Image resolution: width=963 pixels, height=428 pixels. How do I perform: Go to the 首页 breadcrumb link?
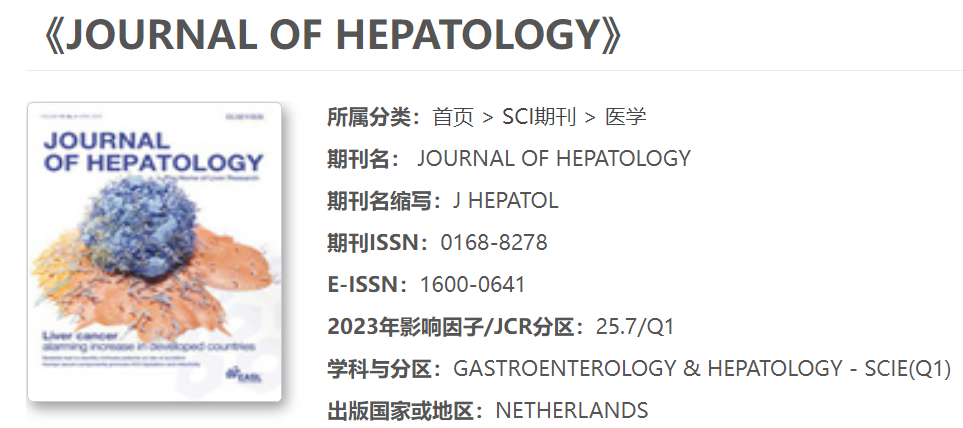pos(452,117)
